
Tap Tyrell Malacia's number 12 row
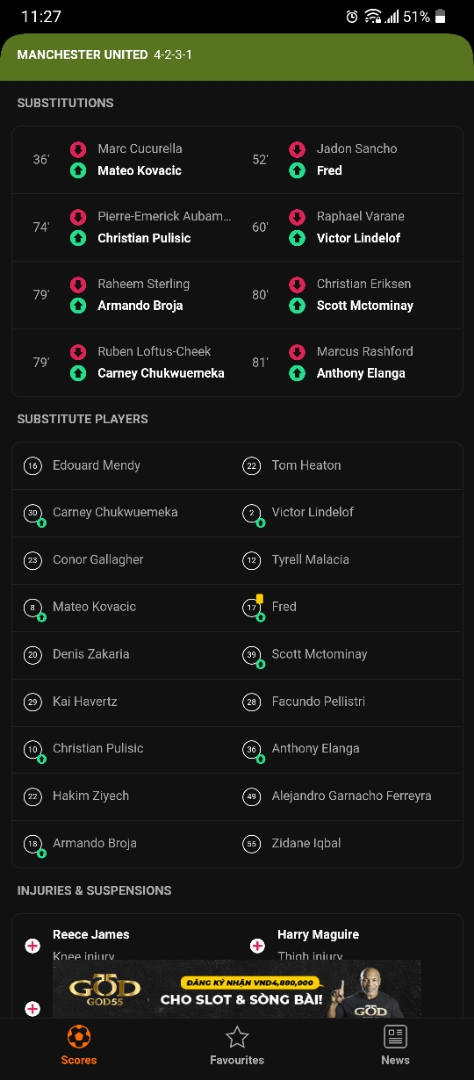tap(351, 560)
